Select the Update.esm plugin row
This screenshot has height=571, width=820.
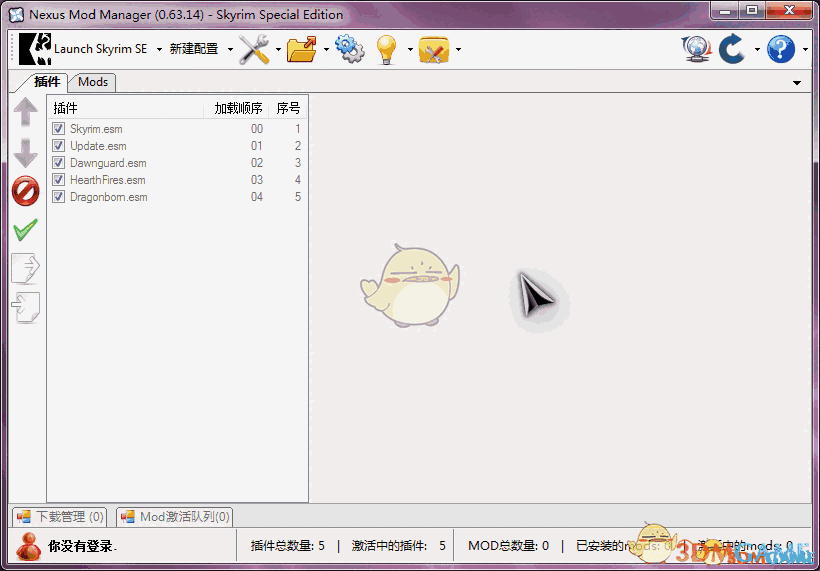(177, 145)
